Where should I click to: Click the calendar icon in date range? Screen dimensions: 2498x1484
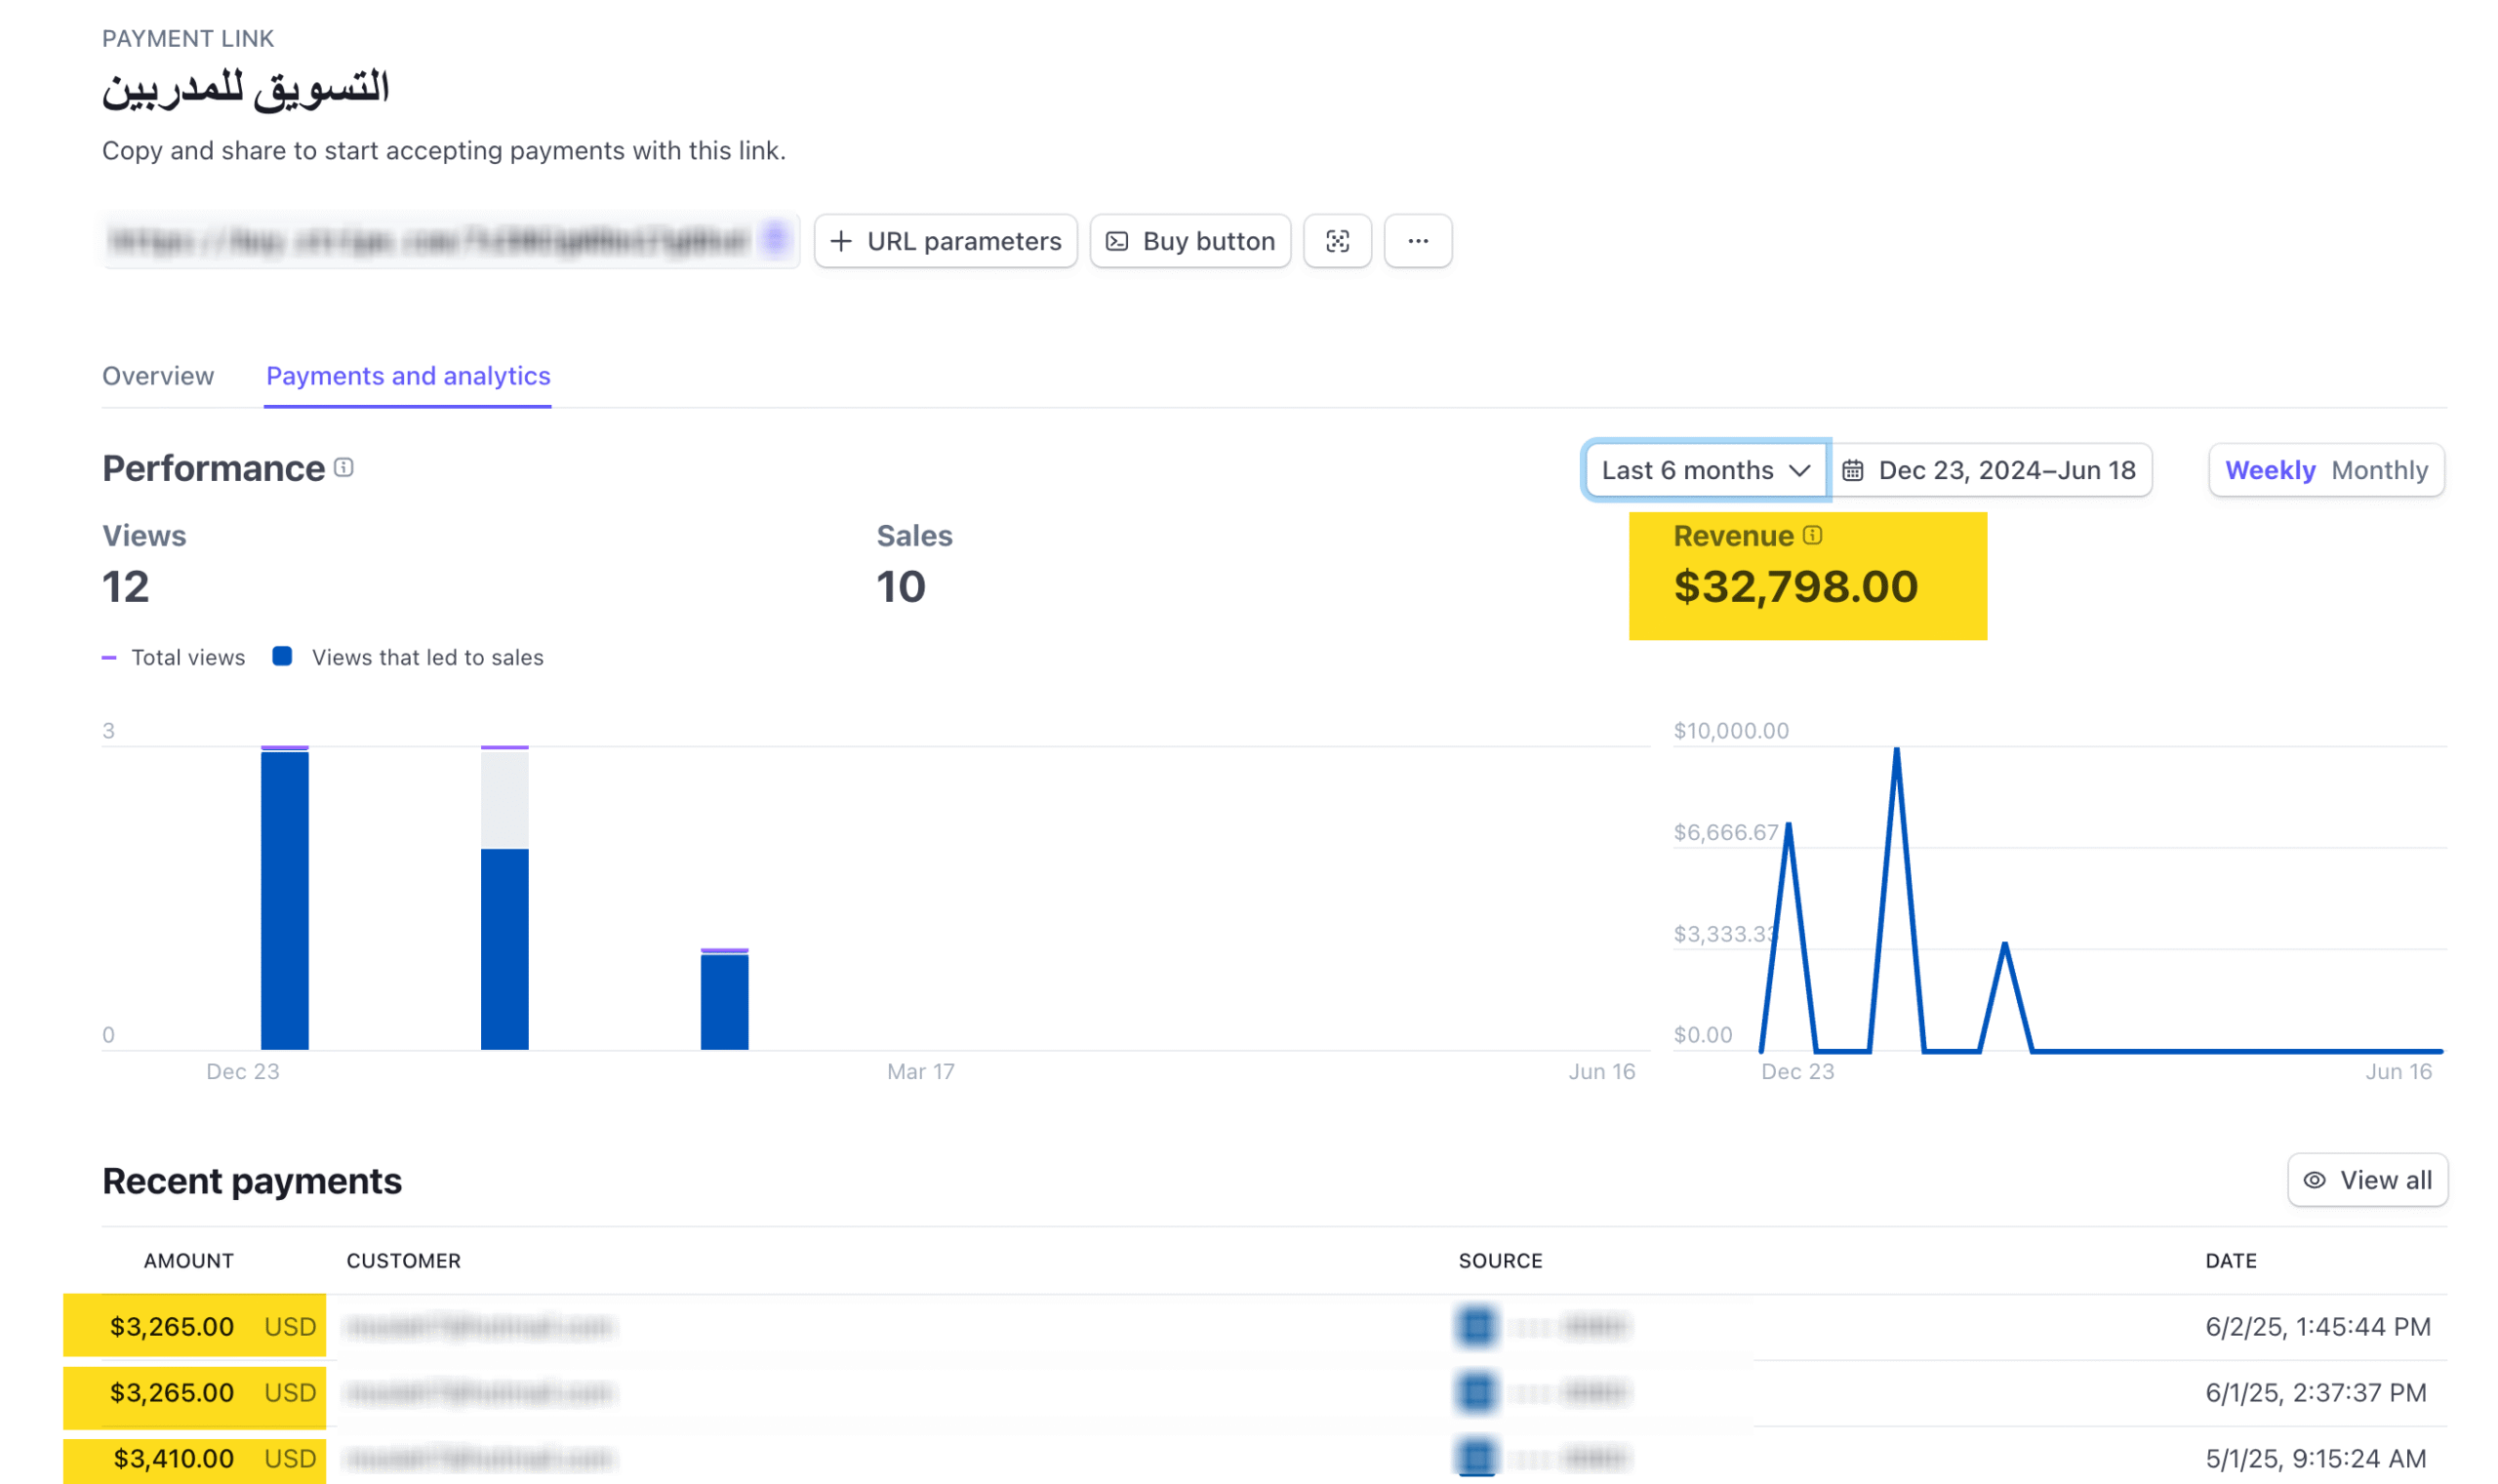pos(1852,470)
